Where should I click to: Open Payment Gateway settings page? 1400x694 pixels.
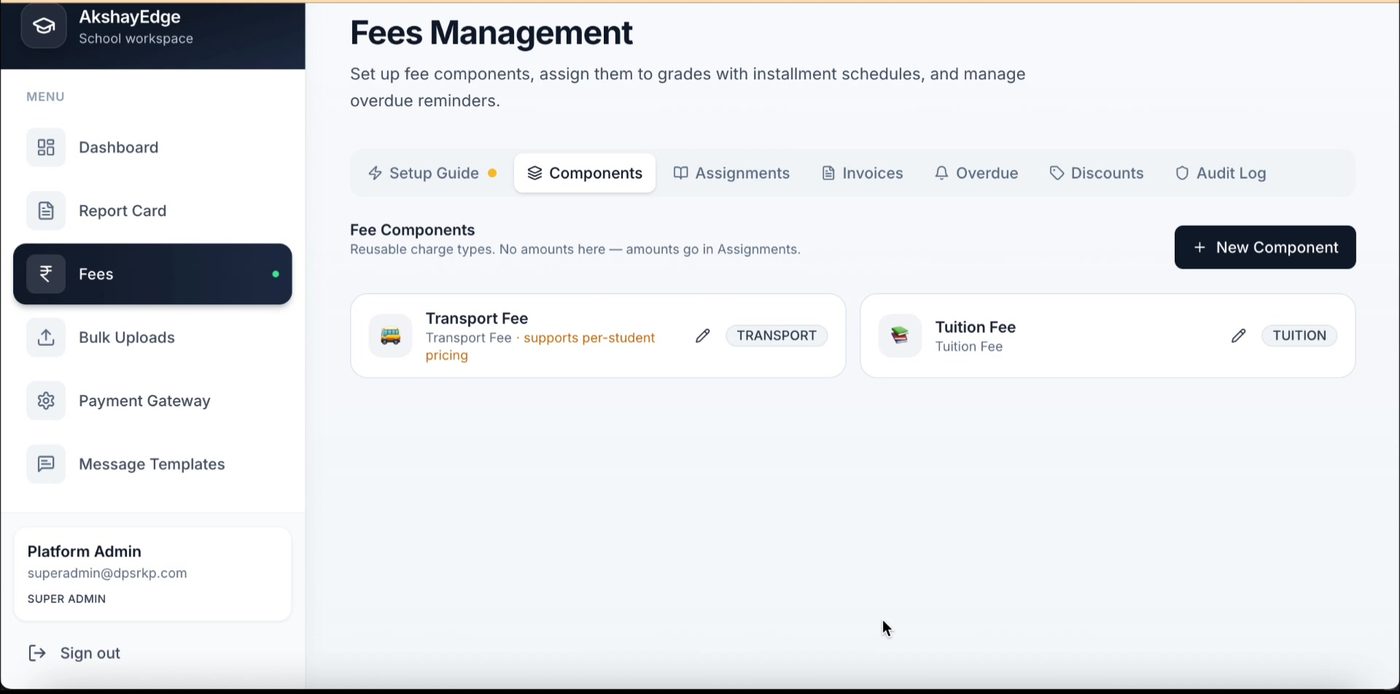(x=152, y=400)
